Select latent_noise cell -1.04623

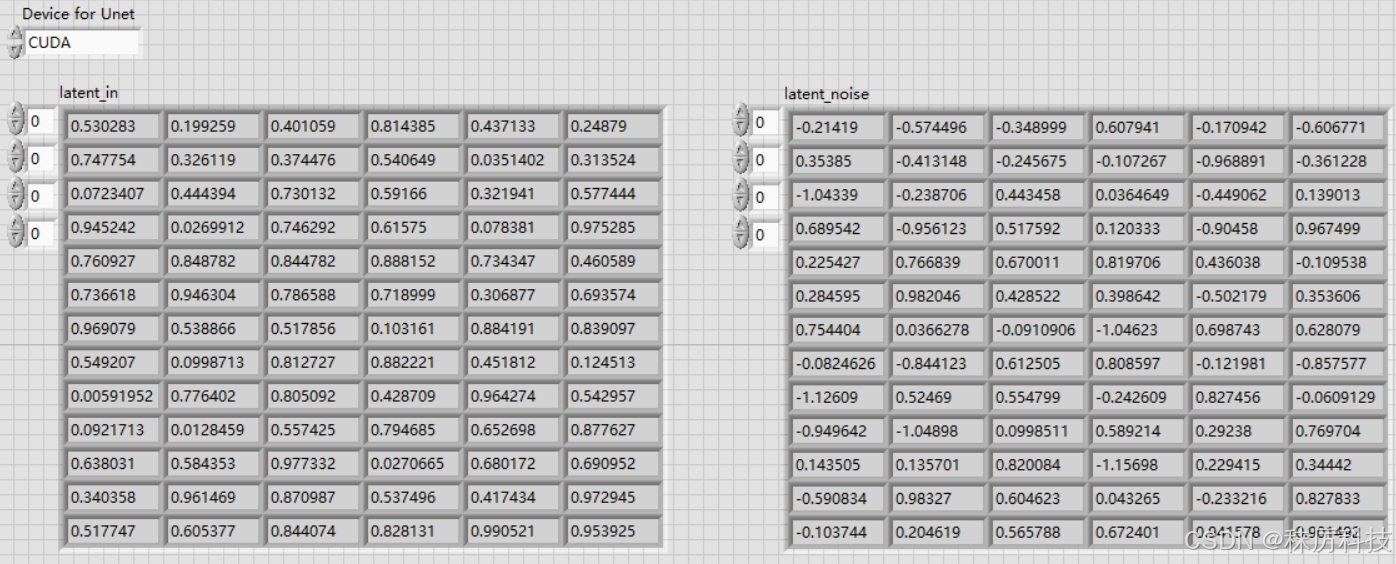[x=1138, y=330]
